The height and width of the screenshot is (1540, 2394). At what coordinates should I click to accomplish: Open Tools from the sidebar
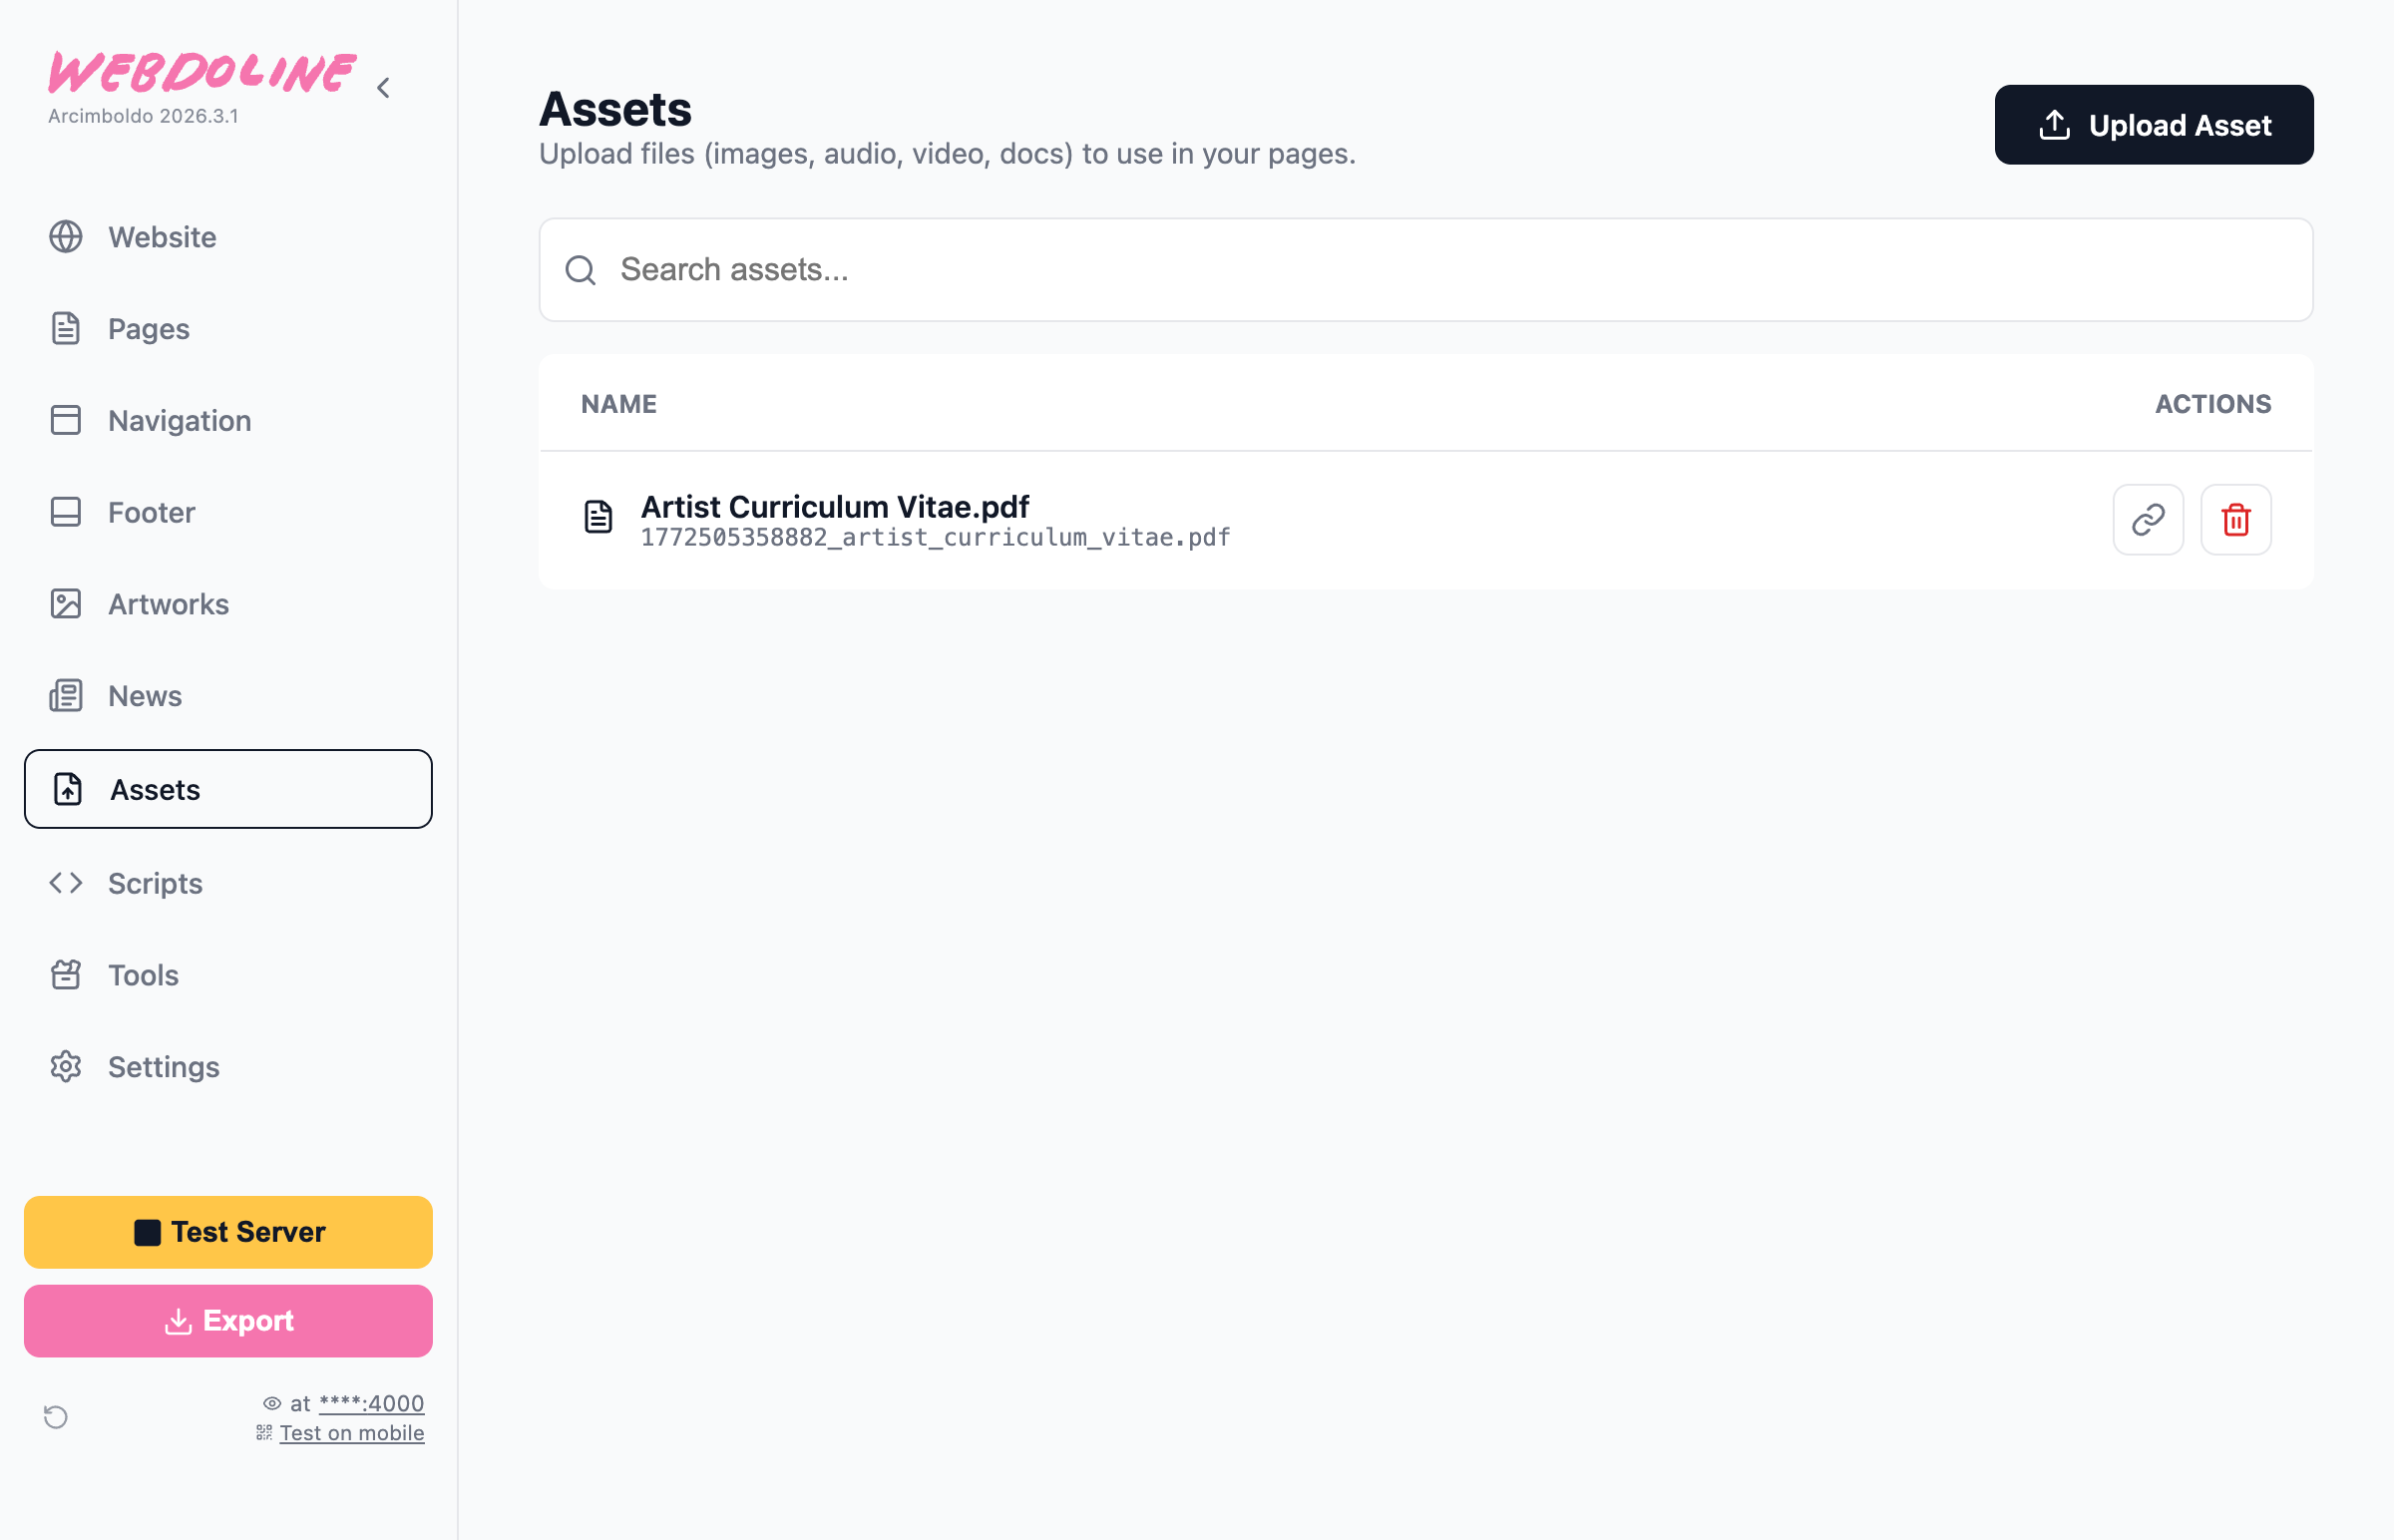tap(143, 975)
